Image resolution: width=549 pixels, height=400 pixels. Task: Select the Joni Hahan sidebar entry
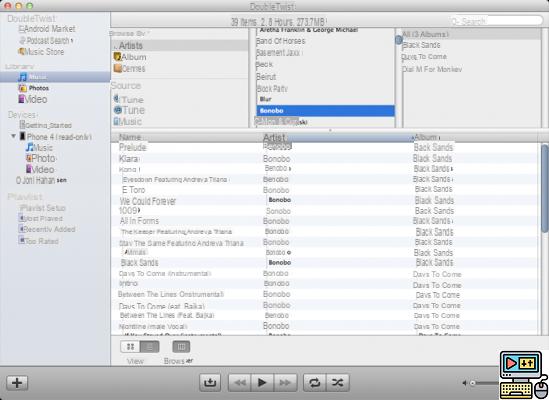(x=41, y=180)
